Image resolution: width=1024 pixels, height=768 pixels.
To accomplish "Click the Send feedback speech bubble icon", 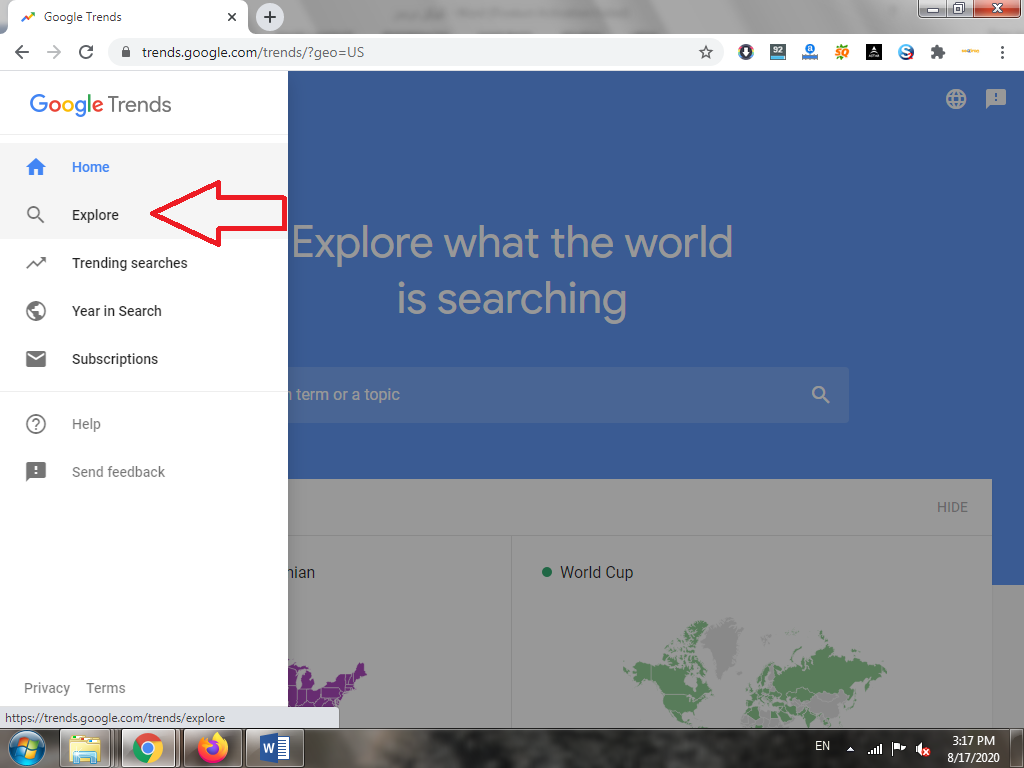I will (x=36, y=472).
